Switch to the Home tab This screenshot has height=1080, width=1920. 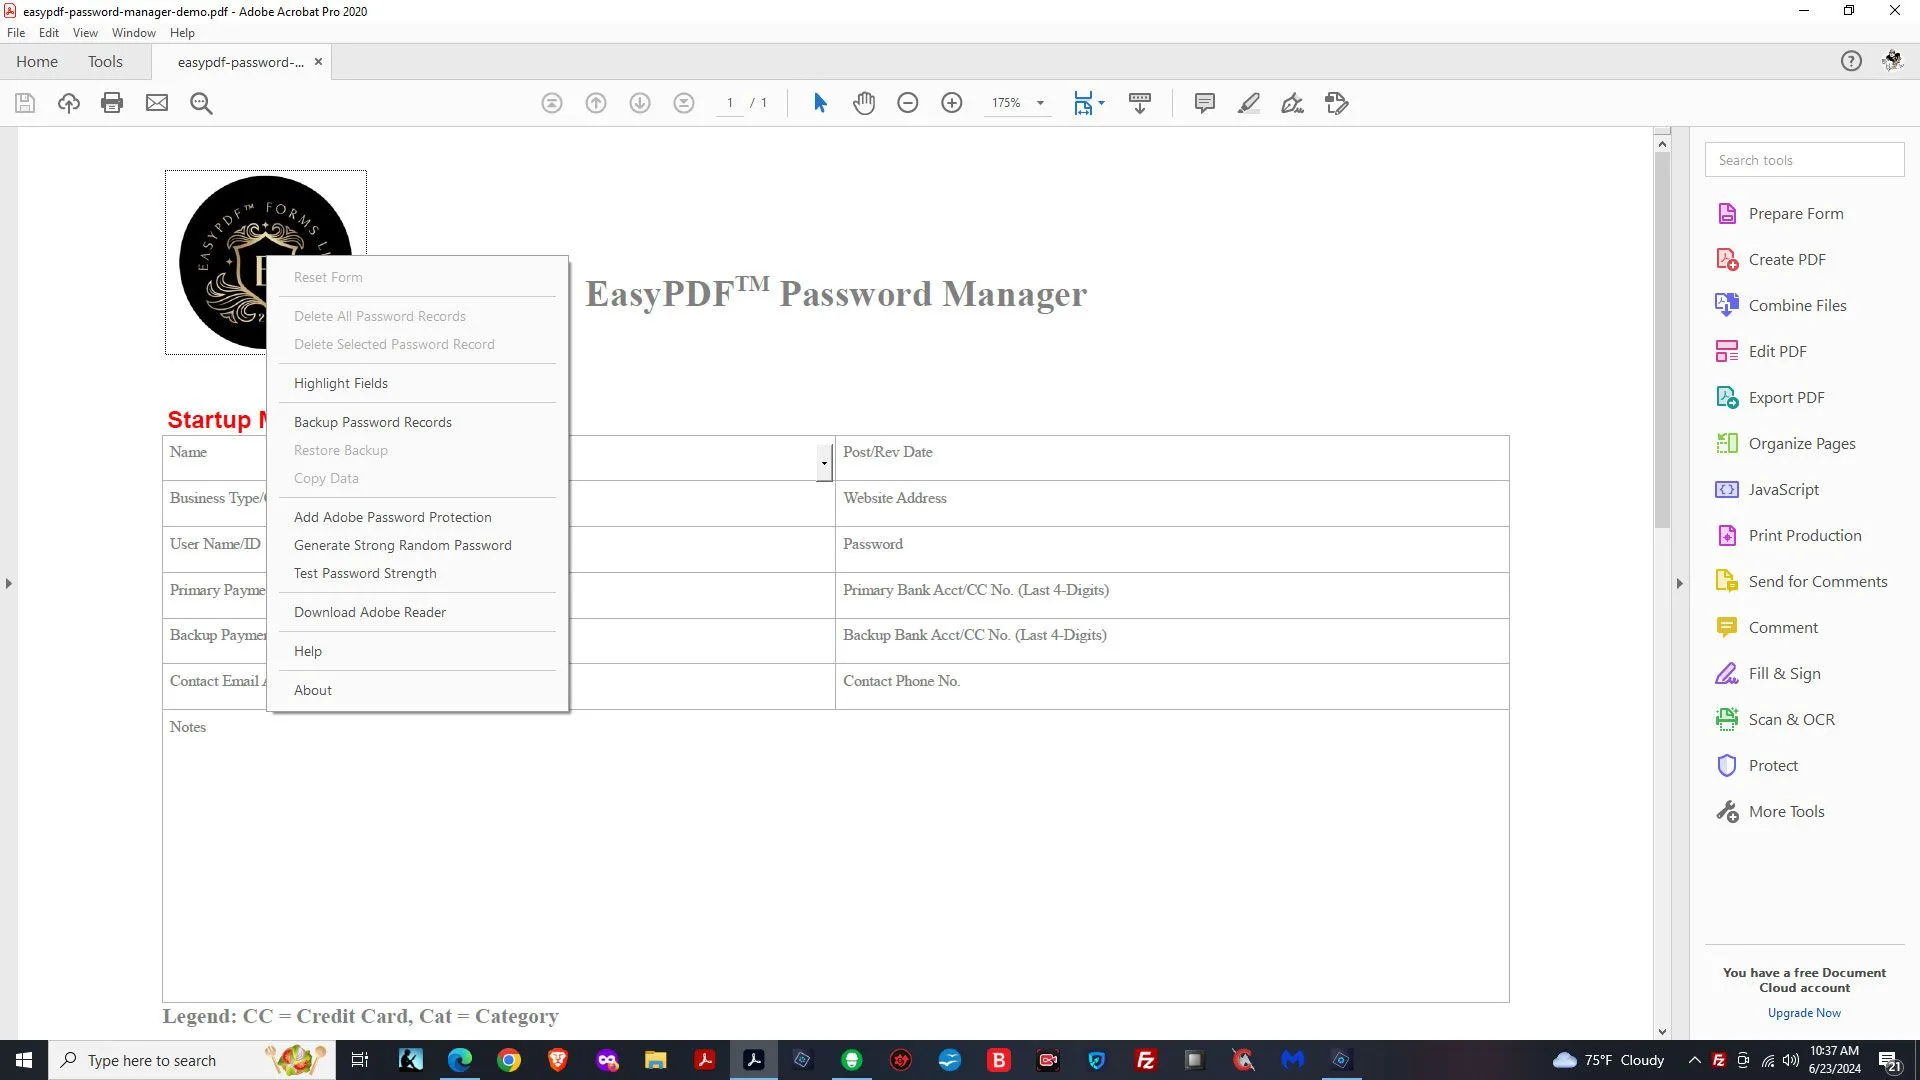tap(37, 62)
